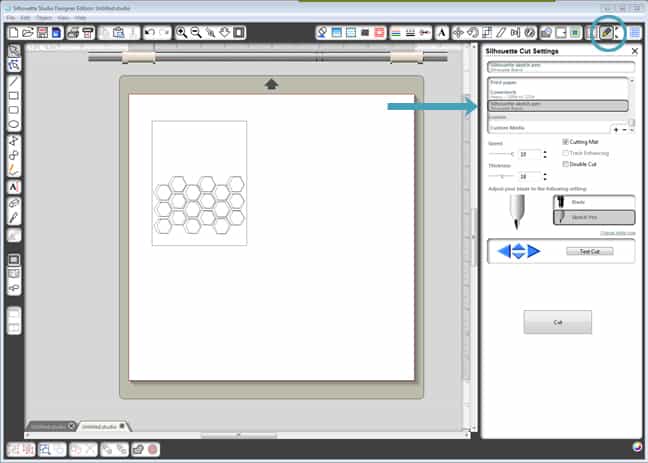The height and width of the screenshot is (463, 648).
Task: Click the Speed slider
Action: pos(503,154)
